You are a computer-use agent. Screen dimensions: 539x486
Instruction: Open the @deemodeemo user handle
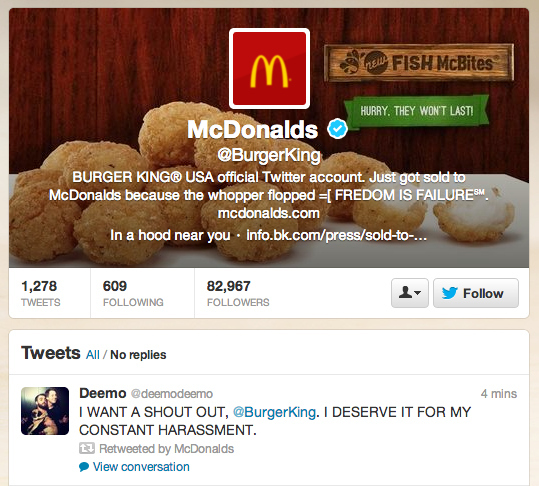pyautogui.click(x=172, y=394)
